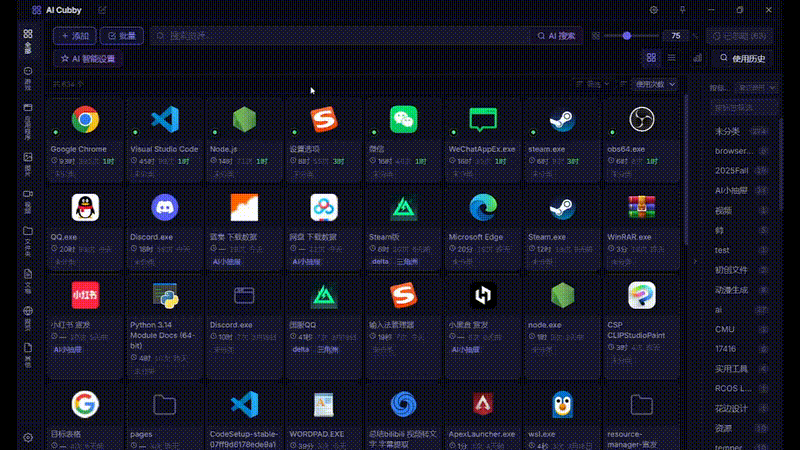
Task: Adjust the icon size slider handle
Action: point(627,36)
